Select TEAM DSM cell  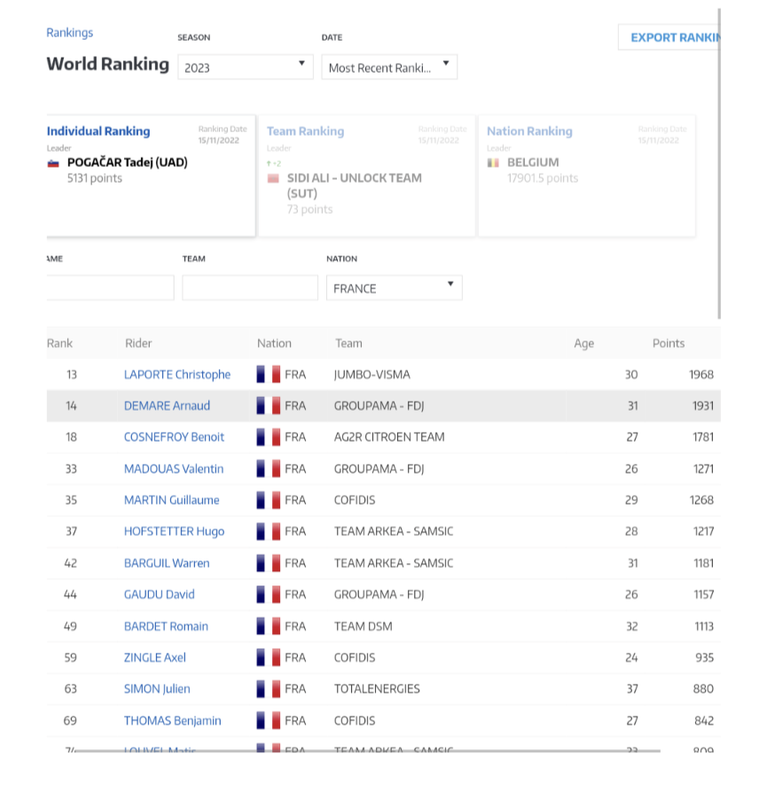coord(363,626)
